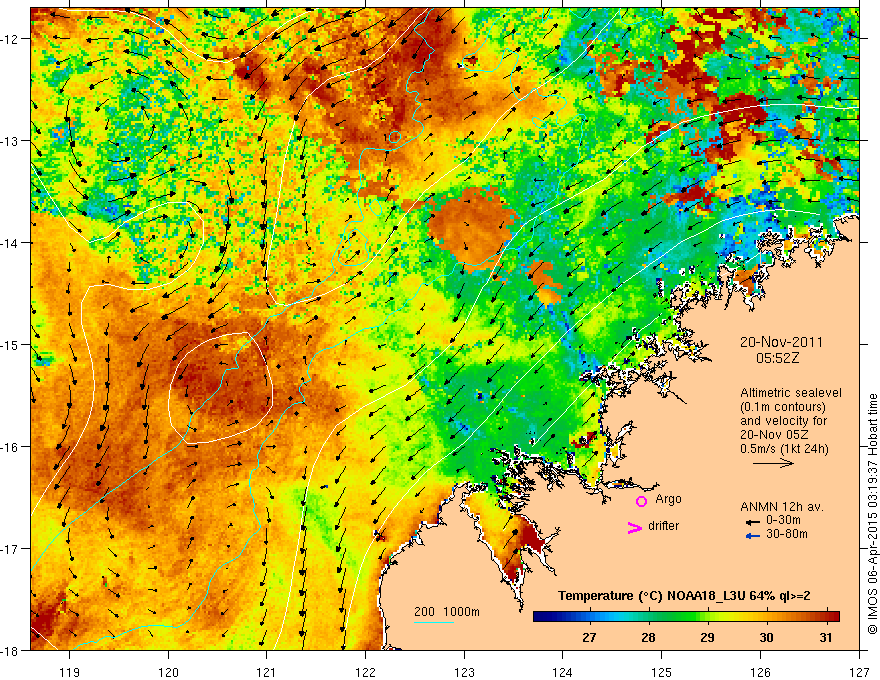
Task: Click the 'Argo' legend text
Action: 668,499
